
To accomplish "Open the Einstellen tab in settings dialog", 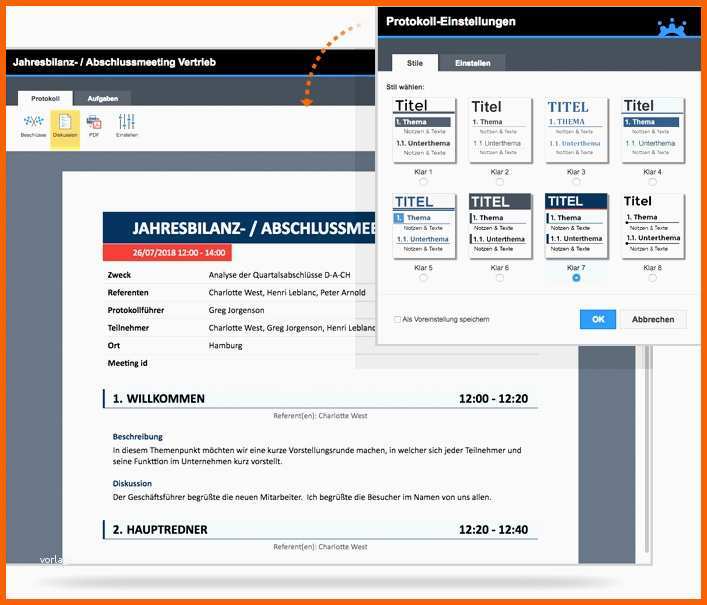I will (472, 62).
